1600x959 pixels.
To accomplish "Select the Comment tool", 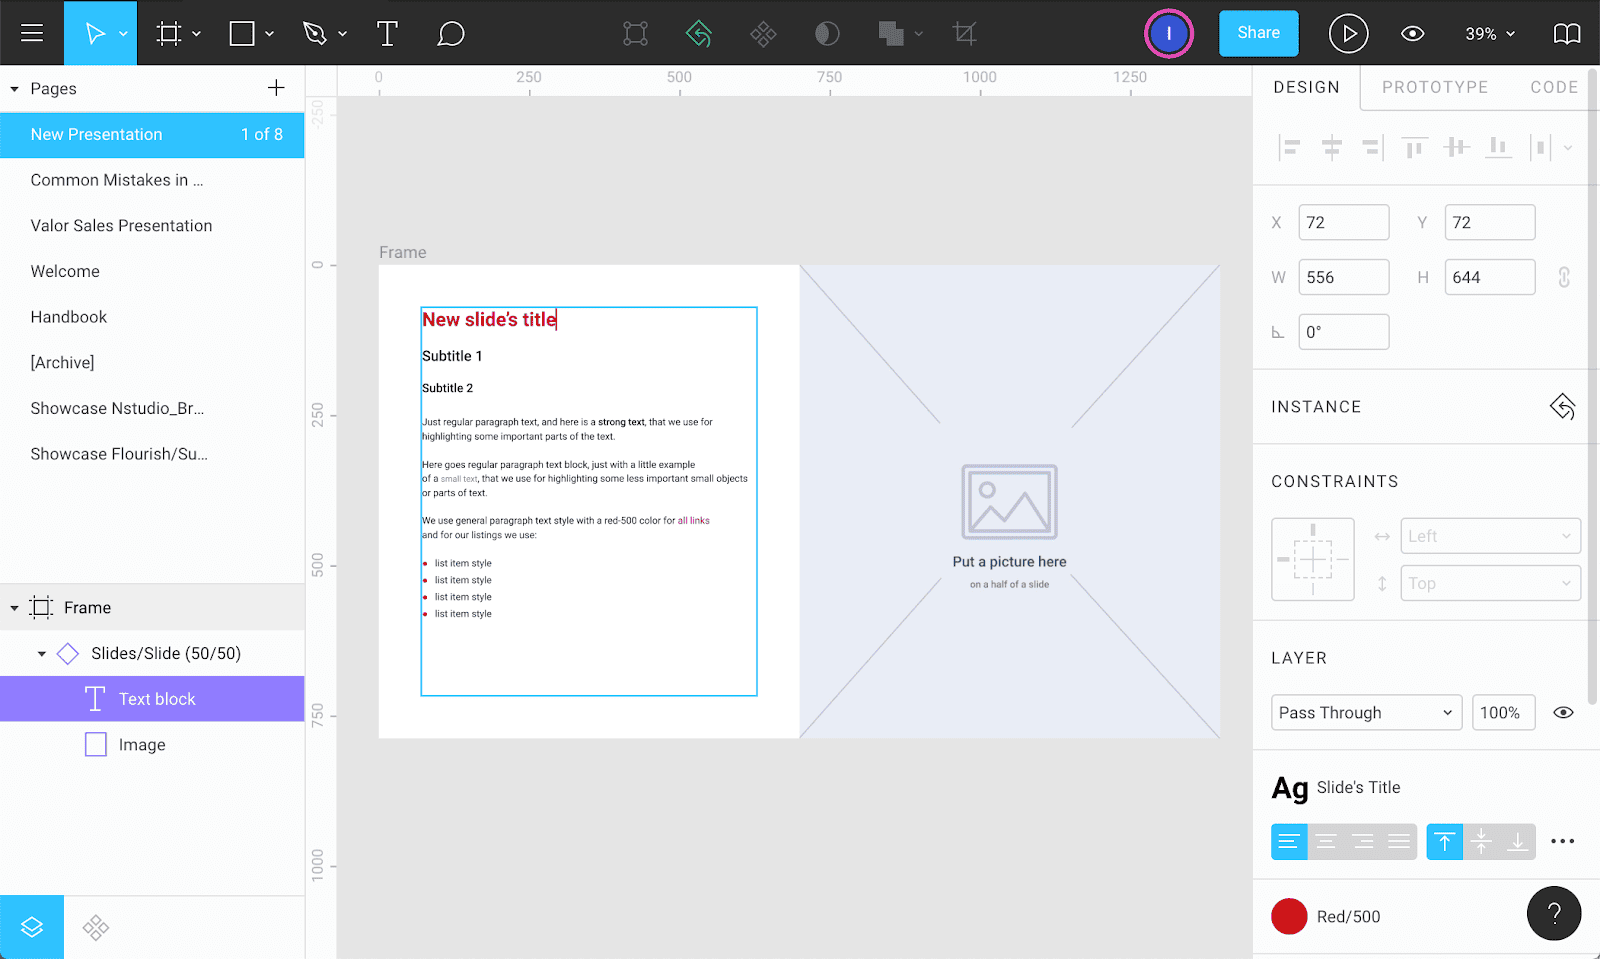I will point(450,33).
